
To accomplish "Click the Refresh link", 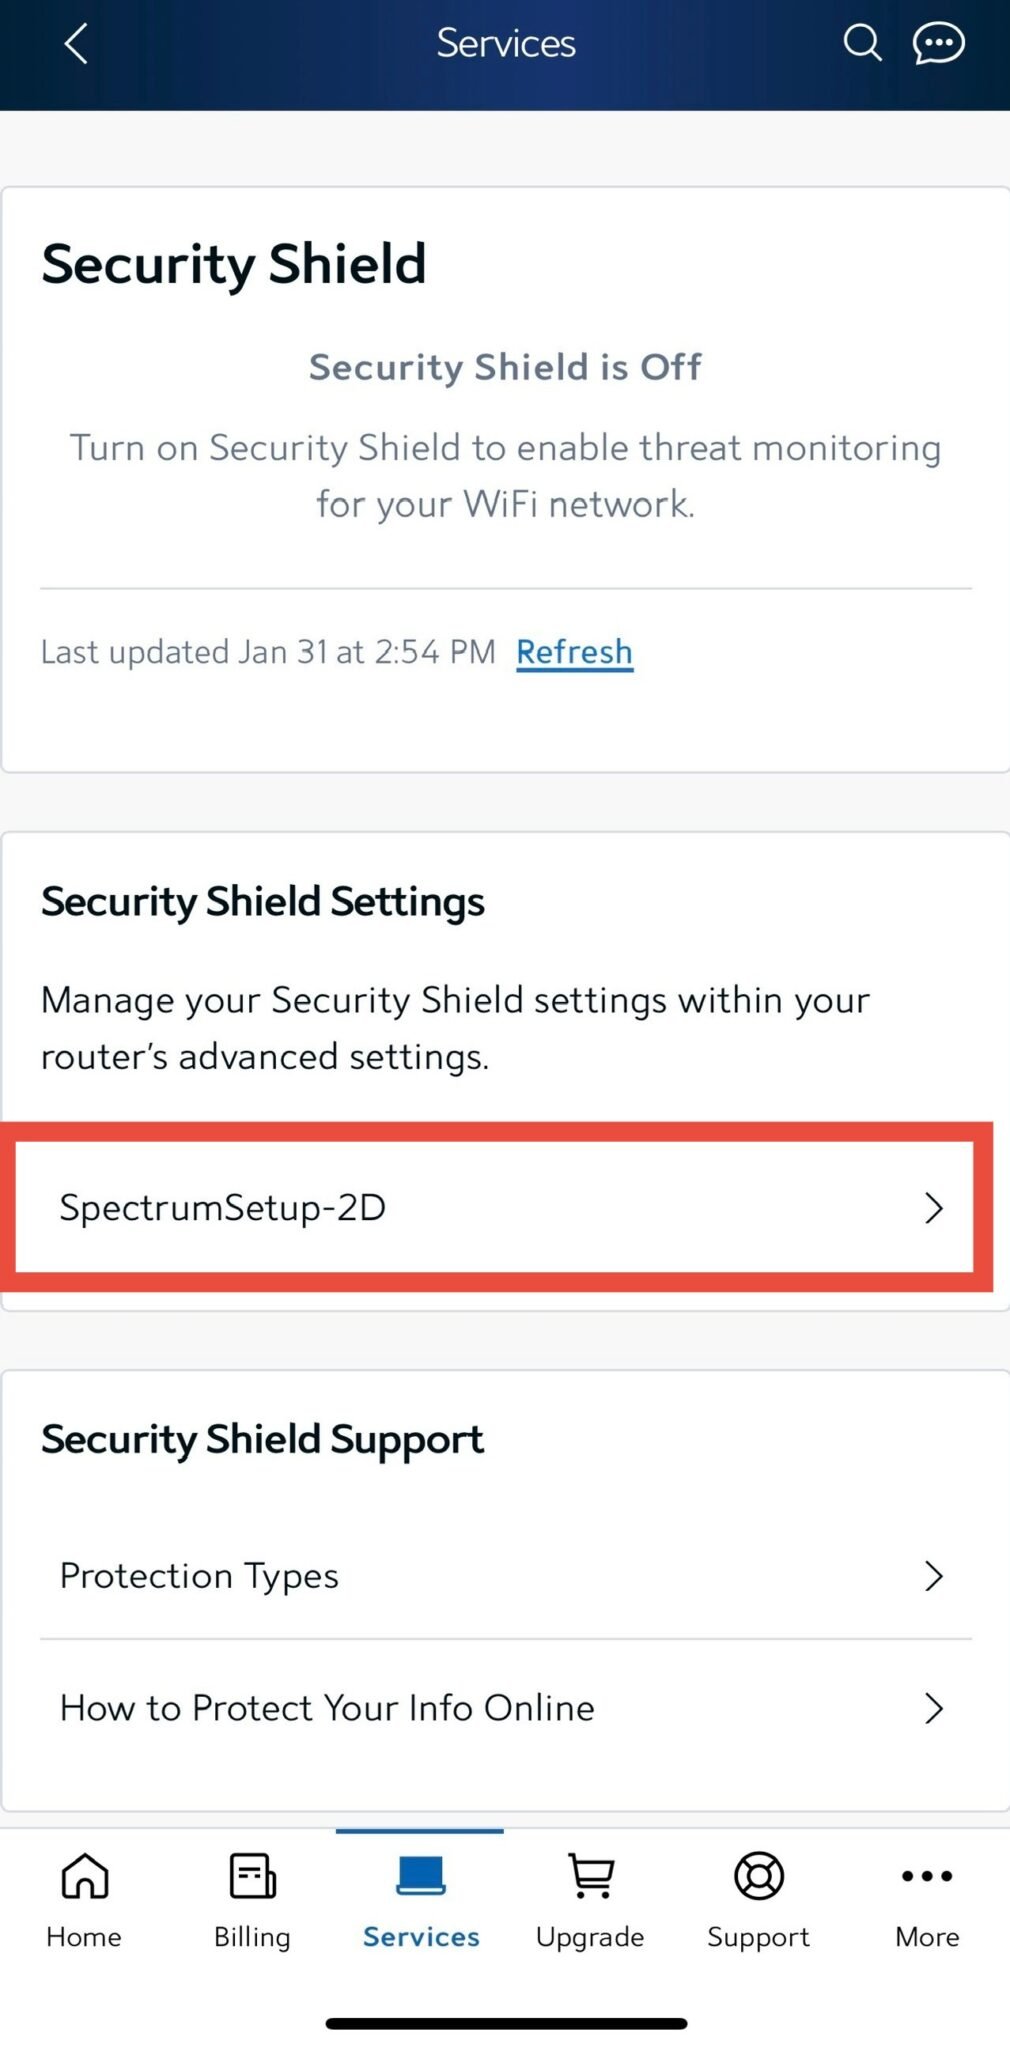I will [x=574, y=652].
